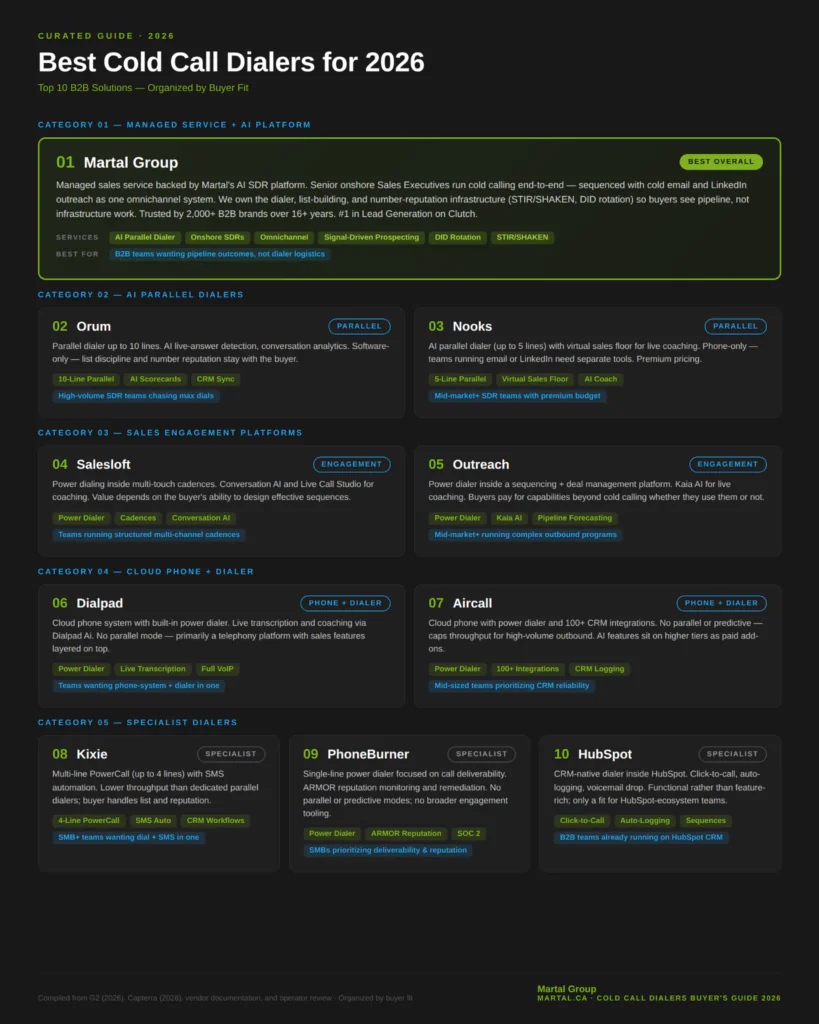Click the Pipeline Forecasting tag
Screen dimensions: 819x1024
(575, 518)
